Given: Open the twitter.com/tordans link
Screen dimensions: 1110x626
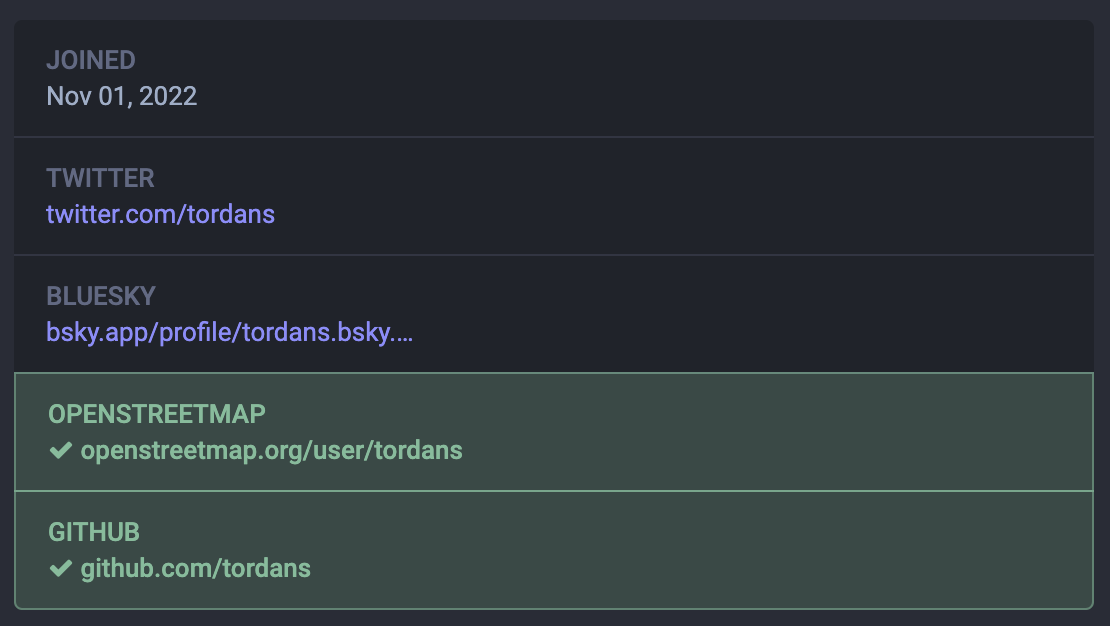Looking at the screenshot, I should [160, 214].
